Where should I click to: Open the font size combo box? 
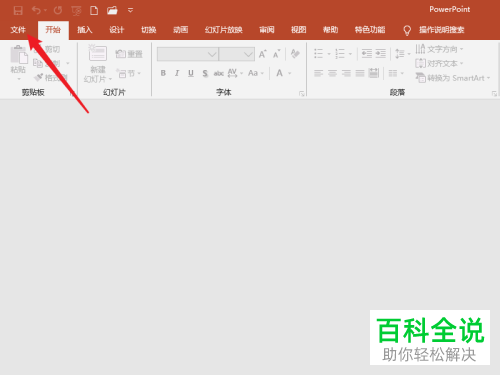pyautogui.click(x=237, y=54)
